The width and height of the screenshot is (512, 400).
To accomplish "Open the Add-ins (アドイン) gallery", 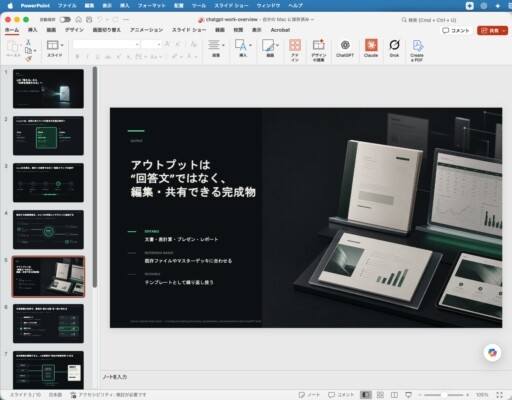I will tap(295, 50).
